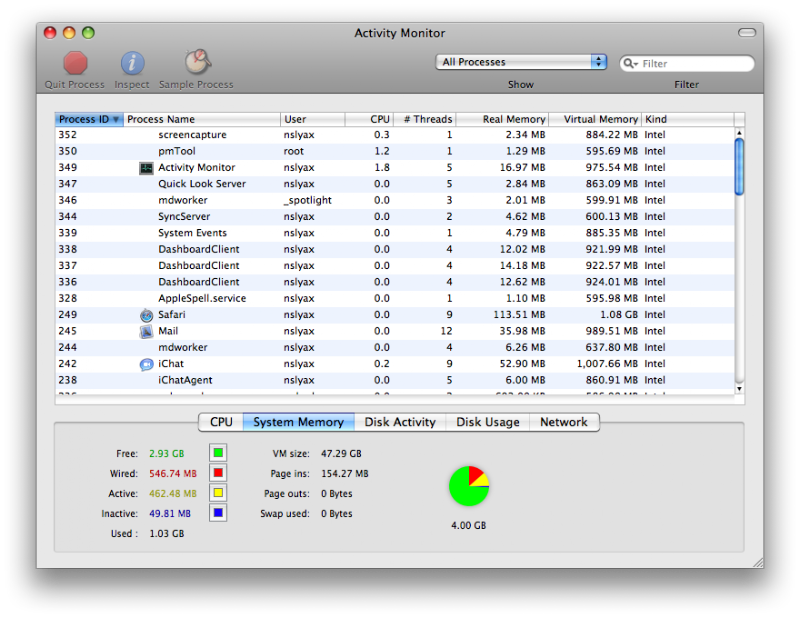Viewport: 800px width, 618px height.
Task: Click the 49.81 MB Inactive value
Action: tap(170, 513)
